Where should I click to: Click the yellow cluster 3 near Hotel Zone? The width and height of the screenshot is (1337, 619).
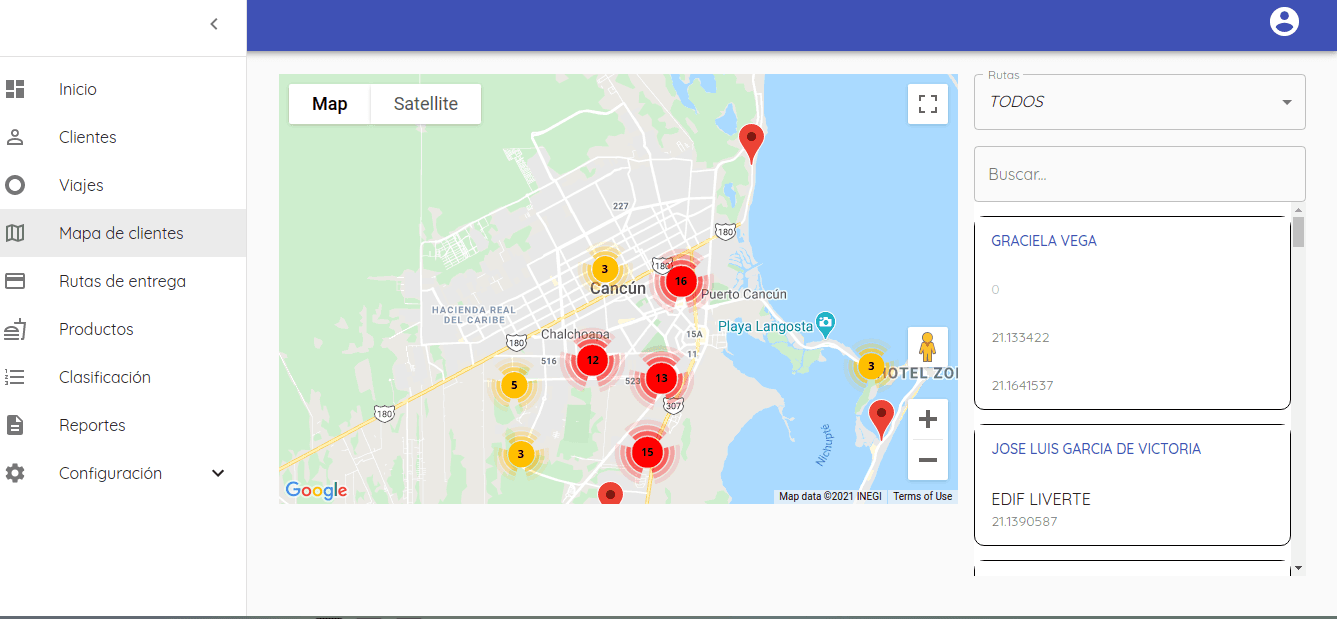click(871, 366)
